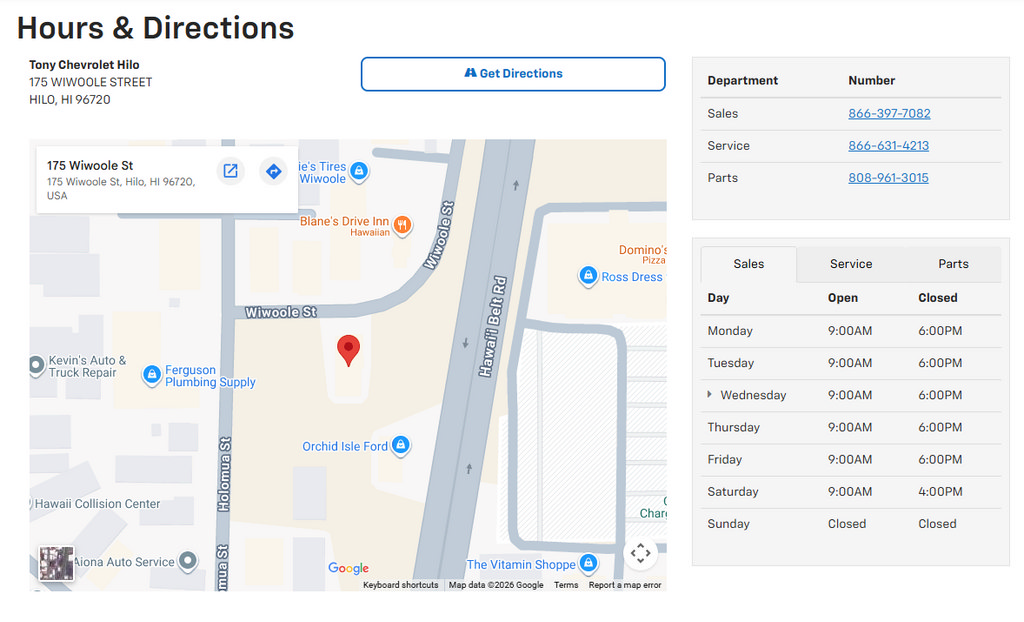Select Blane's Drive Inn restaurant icon

pyautogui.click(x=402, y=226)
